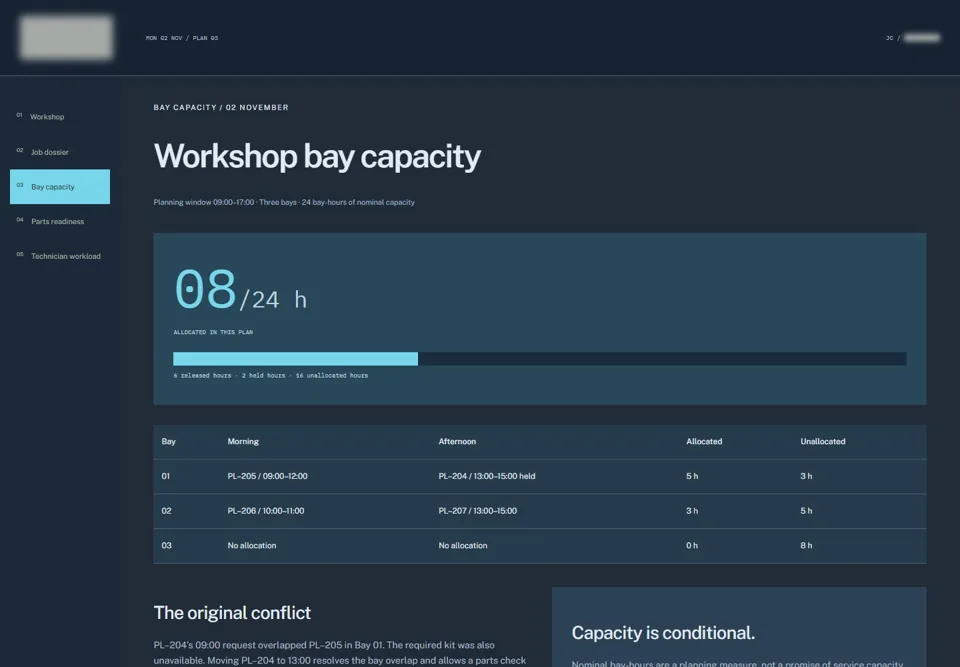Click the Allocated column header
960x667 pixels.
pos(704,442)
